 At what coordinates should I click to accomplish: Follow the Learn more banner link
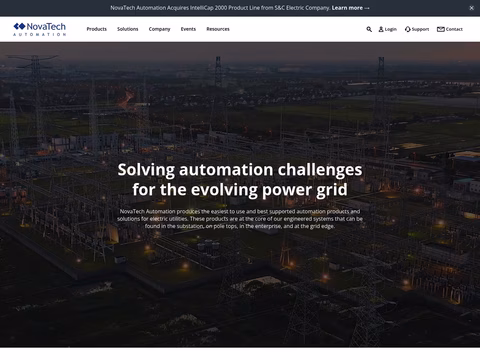pos(351,8)
